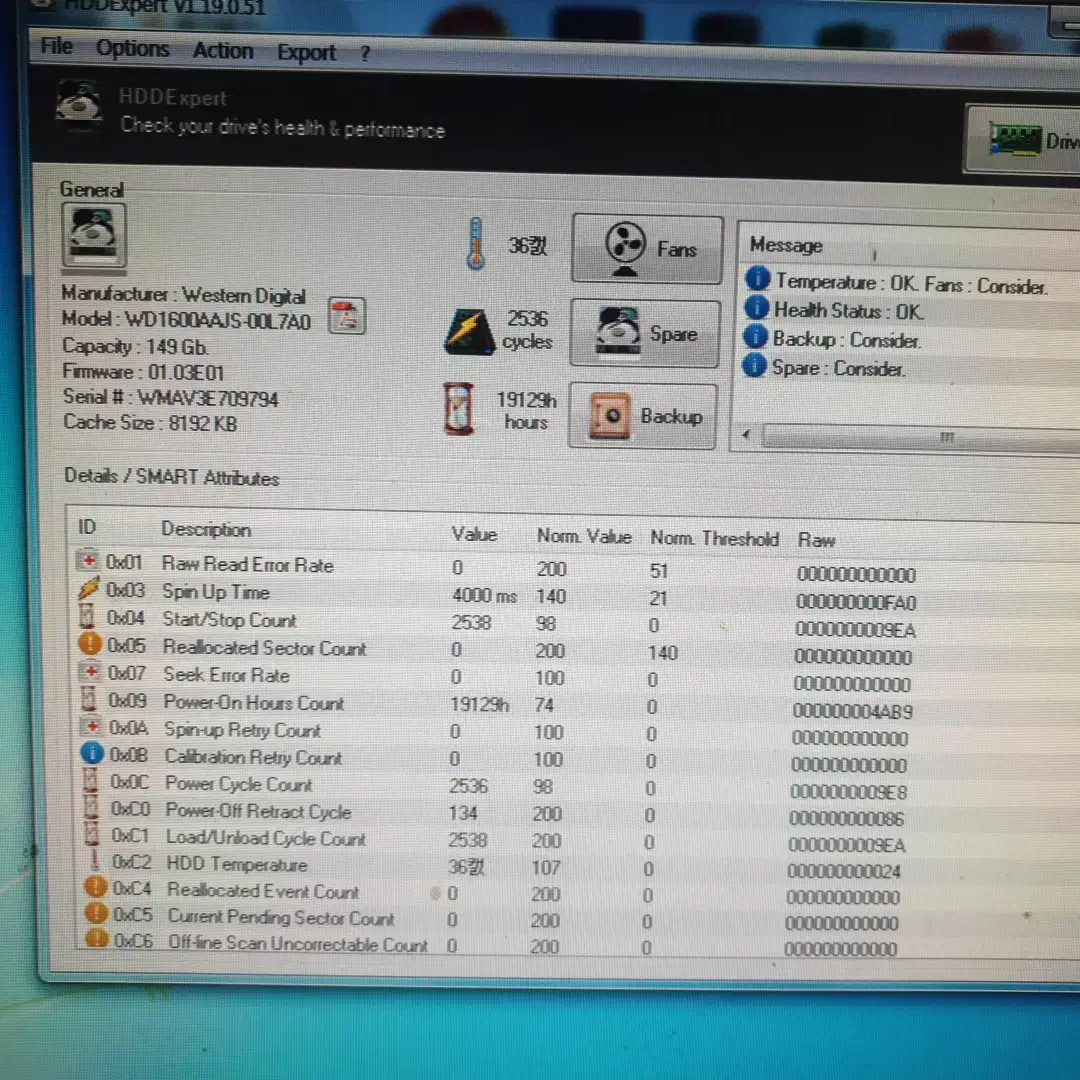This screenshot has height=1080, width=1080.
Task: Click warning icon of Reallocated Sector Count
Action: point(90,643)
